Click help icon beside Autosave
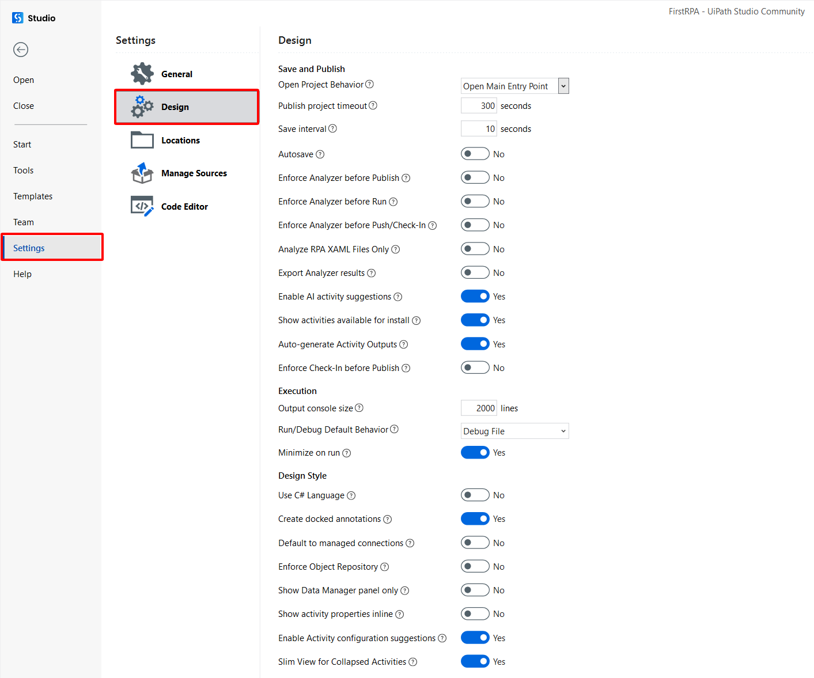The width and height of the screenshot is (814, 678). tap(320, 154)
